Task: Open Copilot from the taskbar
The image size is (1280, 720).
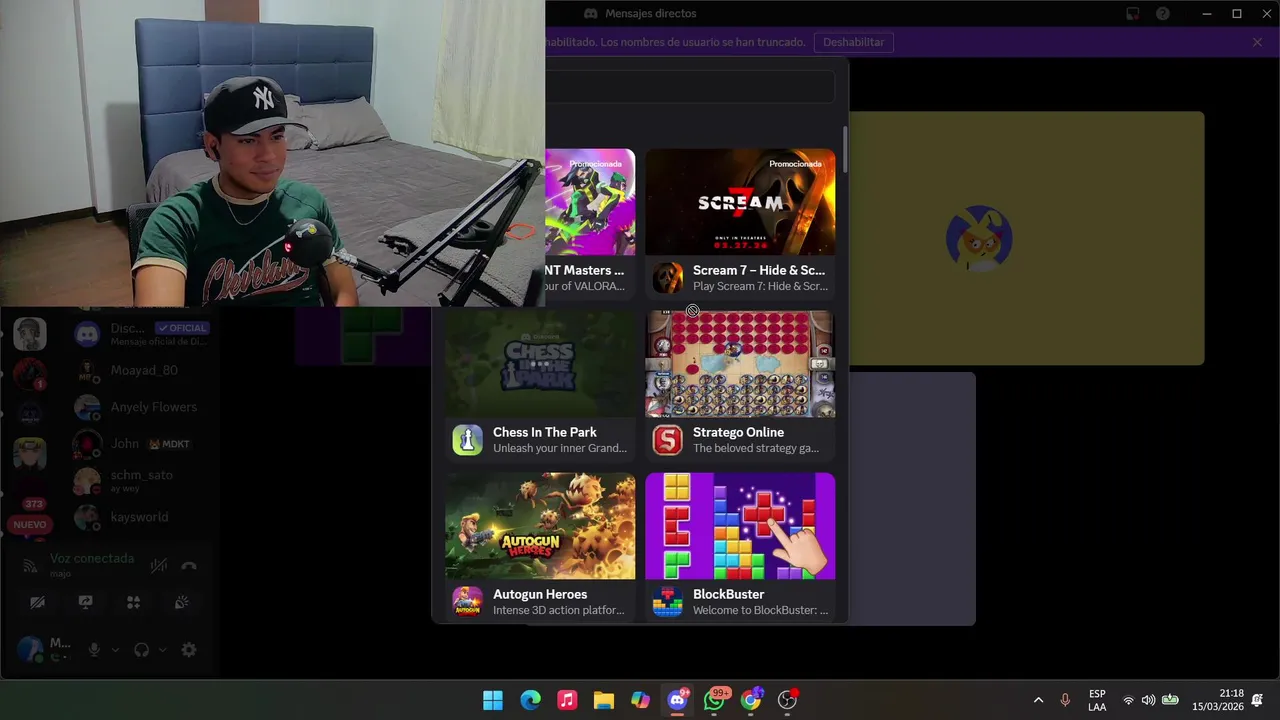Action: [x=641, y=700]
